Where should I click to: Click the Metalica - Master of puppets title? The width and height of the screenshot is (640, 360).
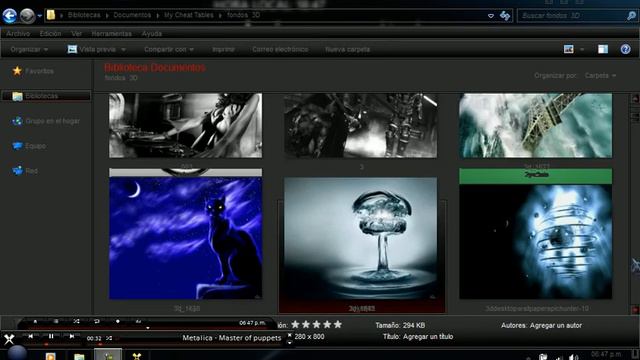[x=231, y=338]
